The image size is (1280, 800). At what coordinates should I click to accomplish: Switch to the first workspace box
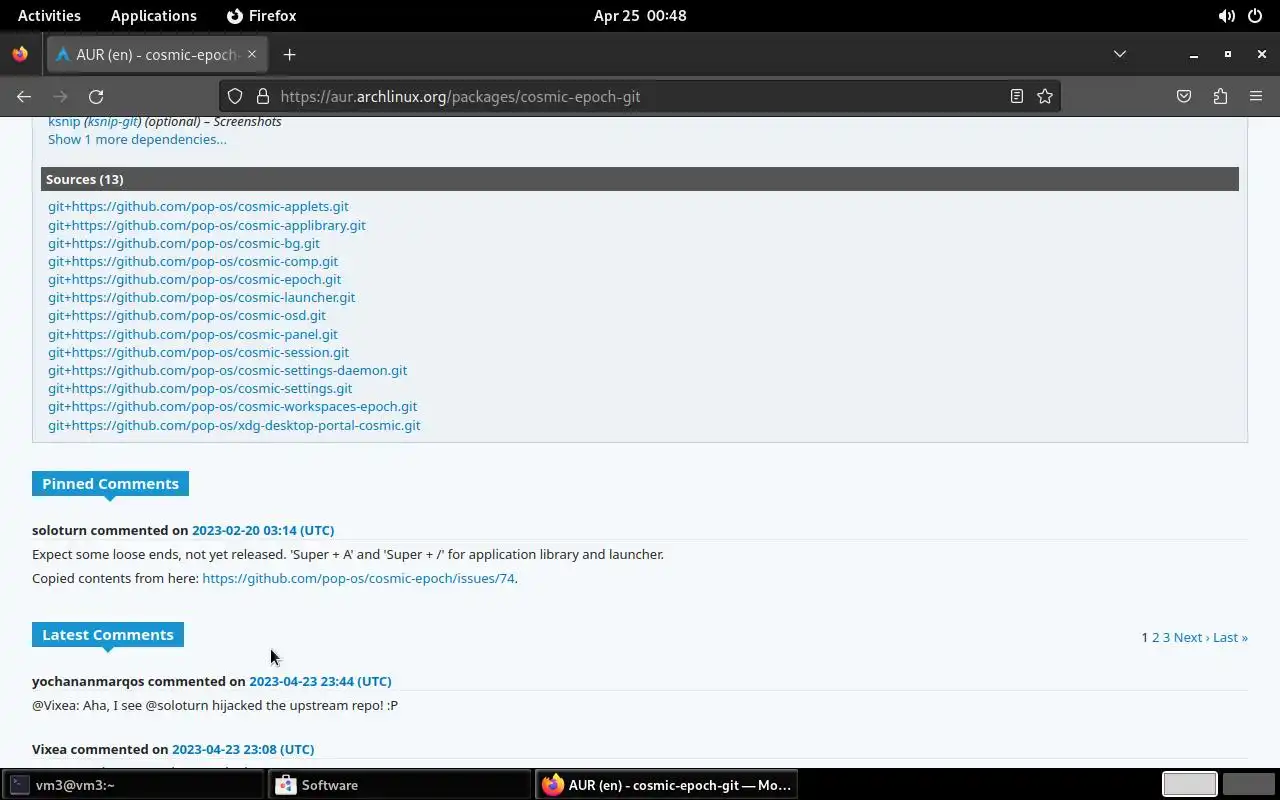click(1189, 785)
